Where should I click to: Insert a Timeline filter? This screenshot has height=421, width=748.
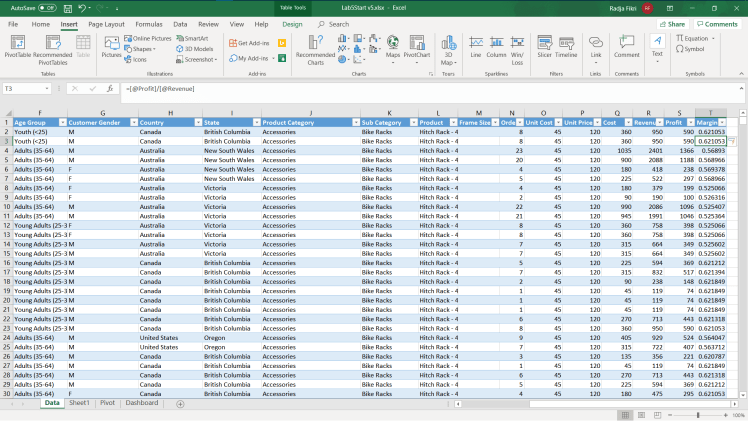(x=567, y=46)
